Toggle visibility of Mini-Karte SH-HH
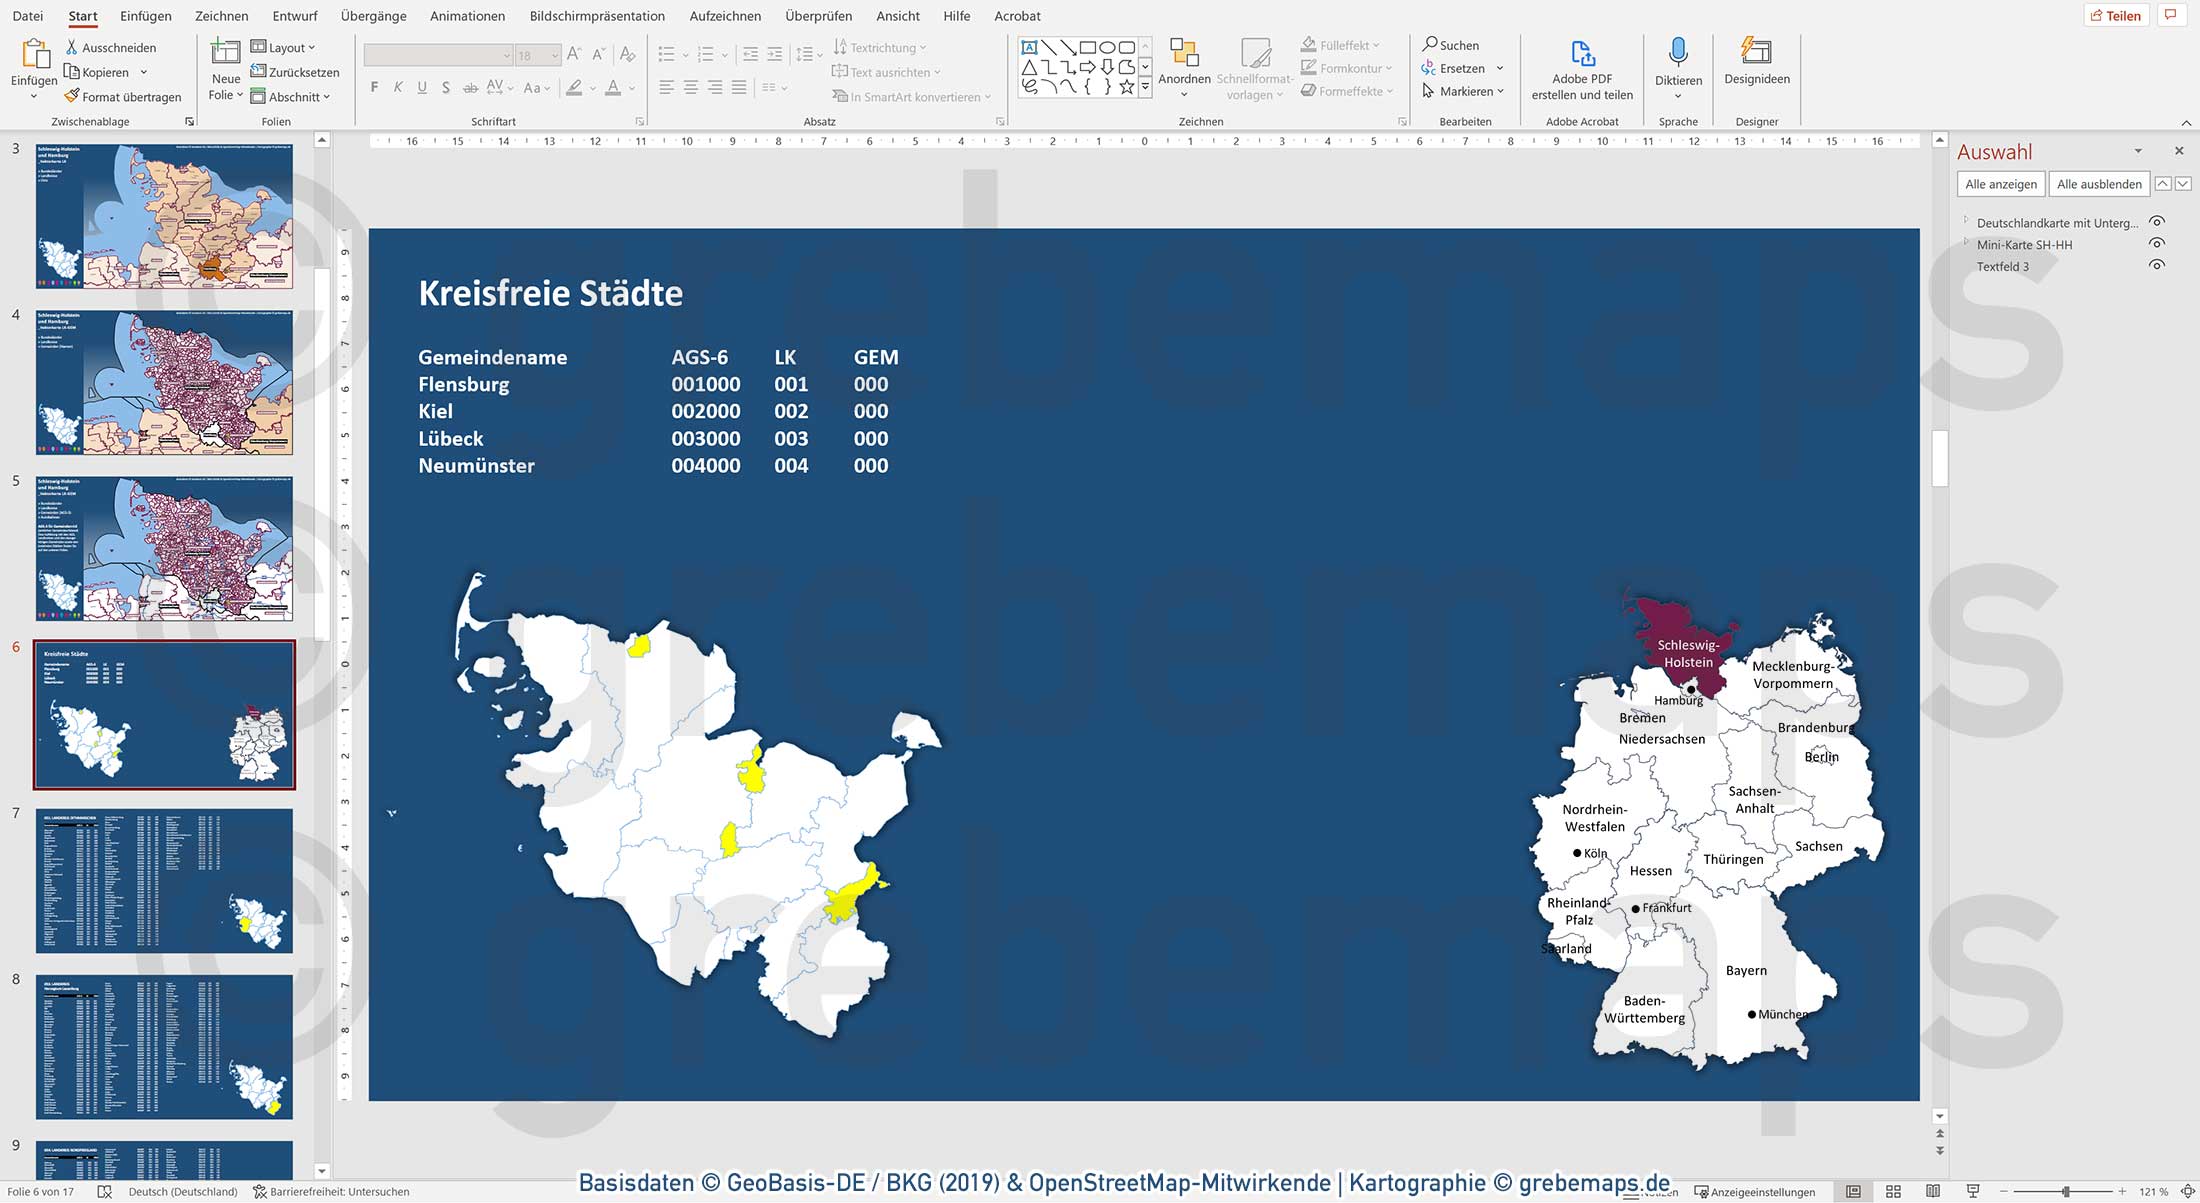Viewport: 2200px width, 1203px height. [2157, 243]
